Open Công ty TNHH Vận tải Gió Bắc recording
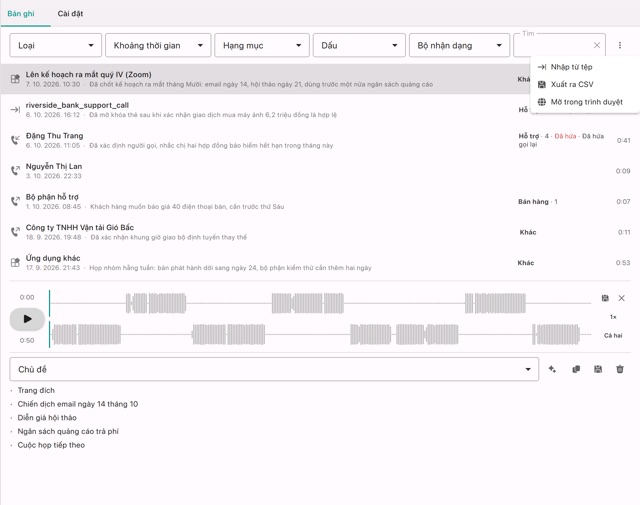640x505 pixels. [320, 232]
